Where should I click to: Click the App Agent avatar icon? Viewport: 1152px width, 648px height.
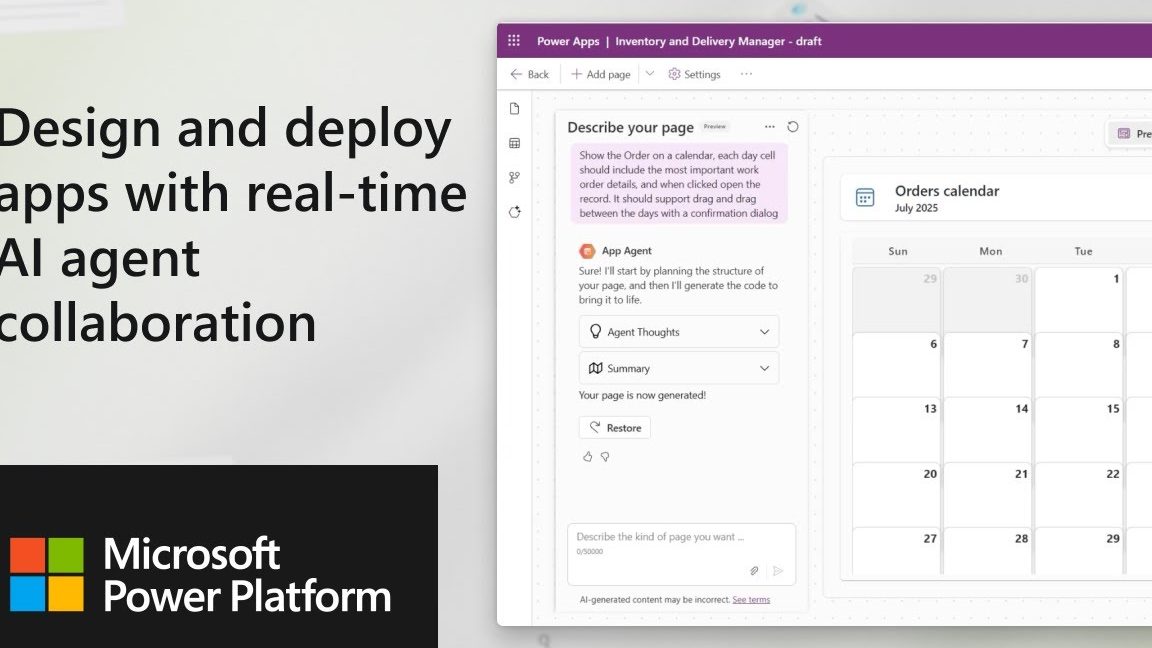587,251
